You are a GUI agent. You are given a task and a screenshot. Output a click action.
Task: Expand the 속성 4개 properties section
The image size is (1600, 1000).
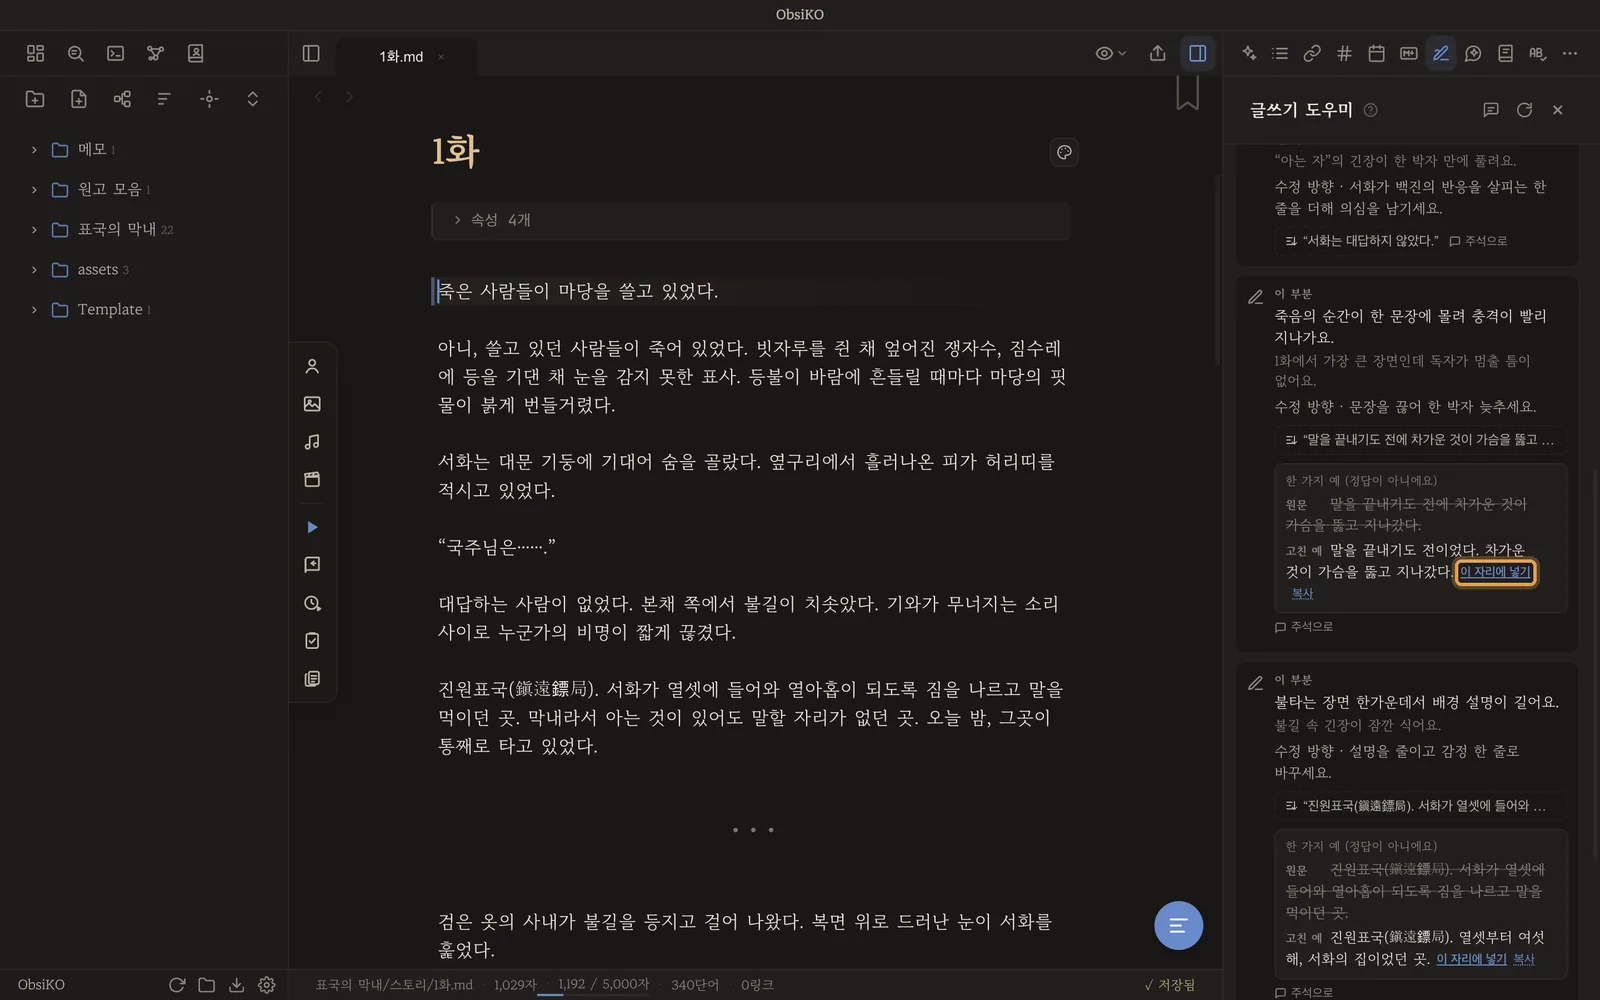point(750,220)
